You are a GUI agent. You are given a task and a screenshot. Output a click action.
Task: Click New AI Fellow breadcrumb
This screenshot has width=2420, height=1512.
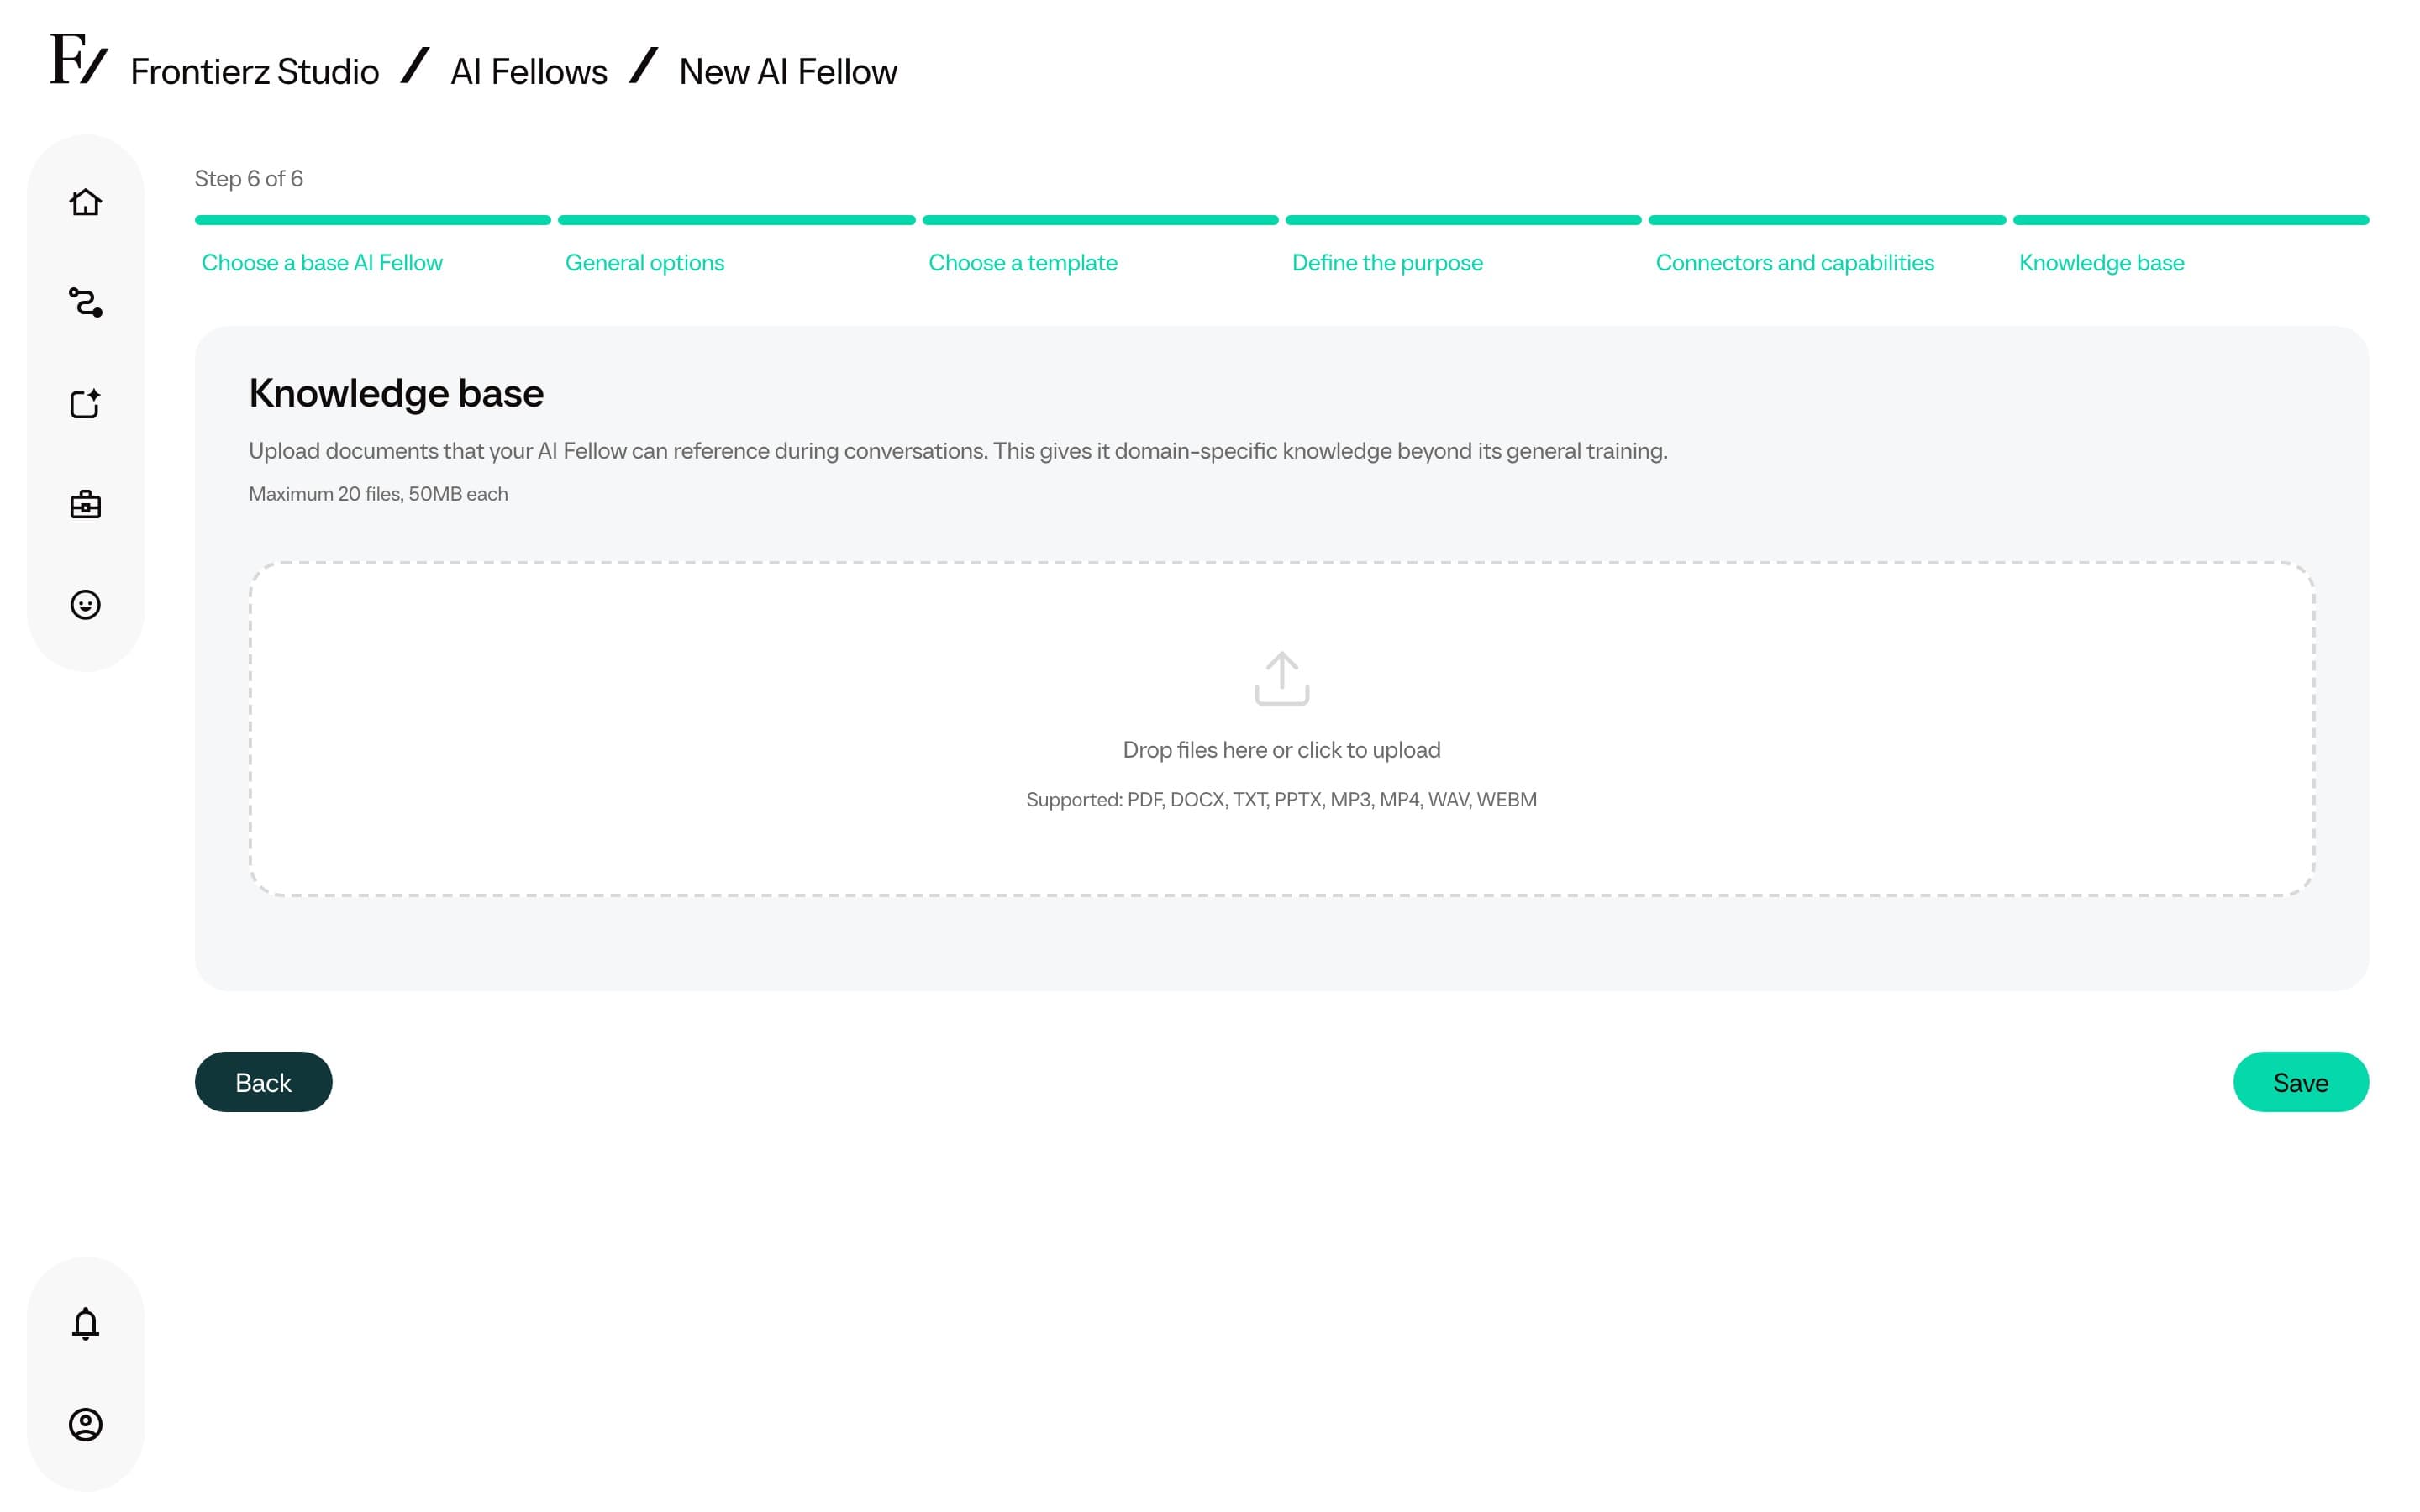pos(788,72)
